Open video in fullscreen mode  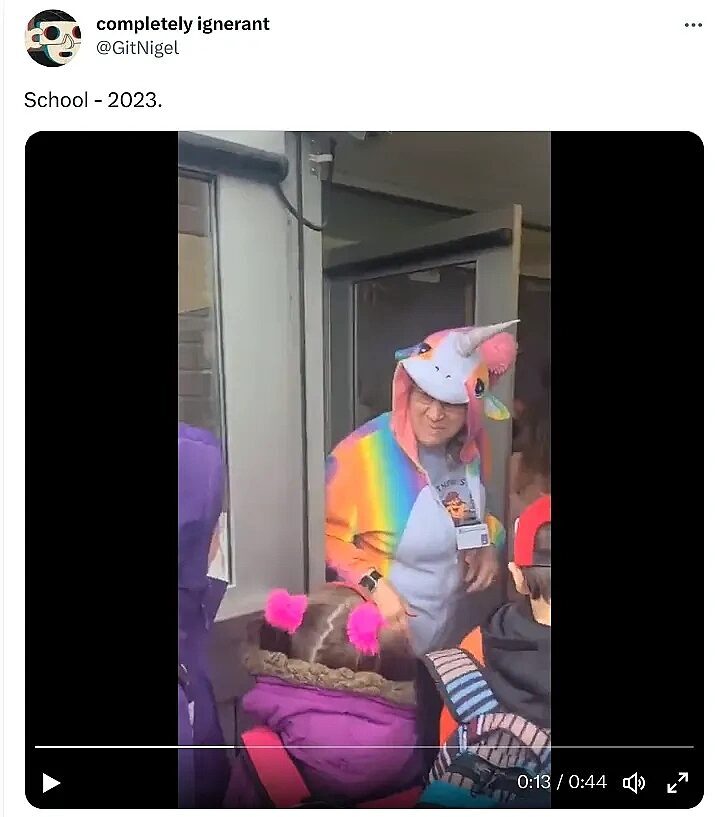click(x=677, y=783)
